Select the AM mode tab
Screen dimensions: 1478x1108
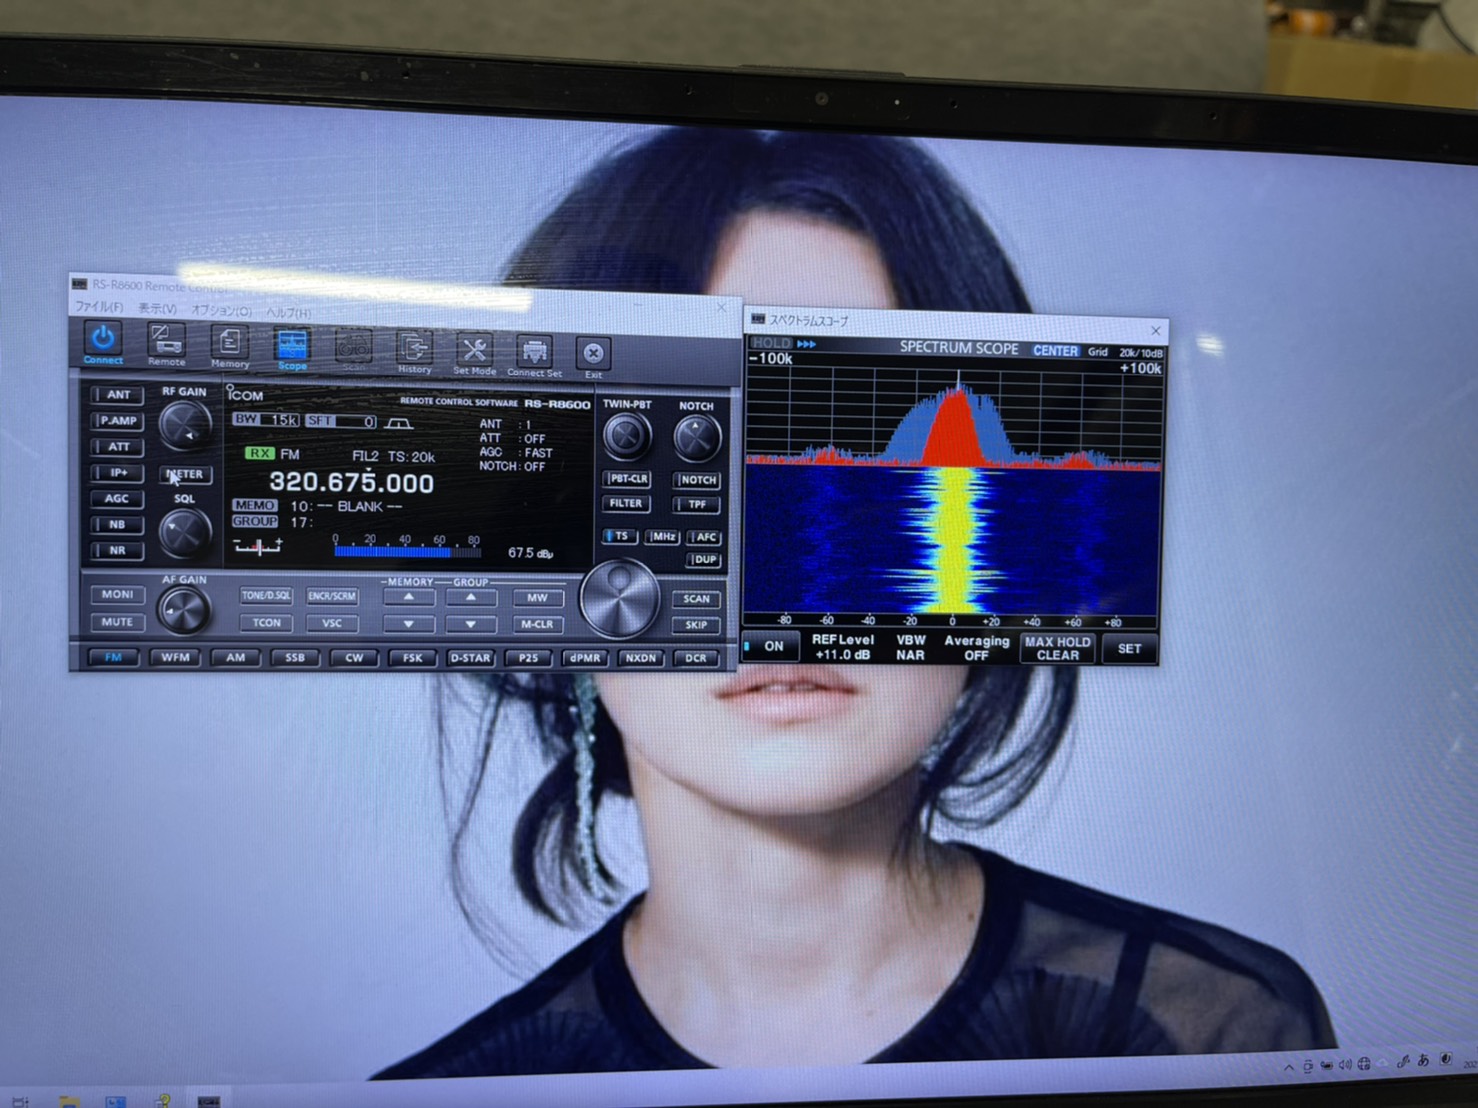pos(235,658)
